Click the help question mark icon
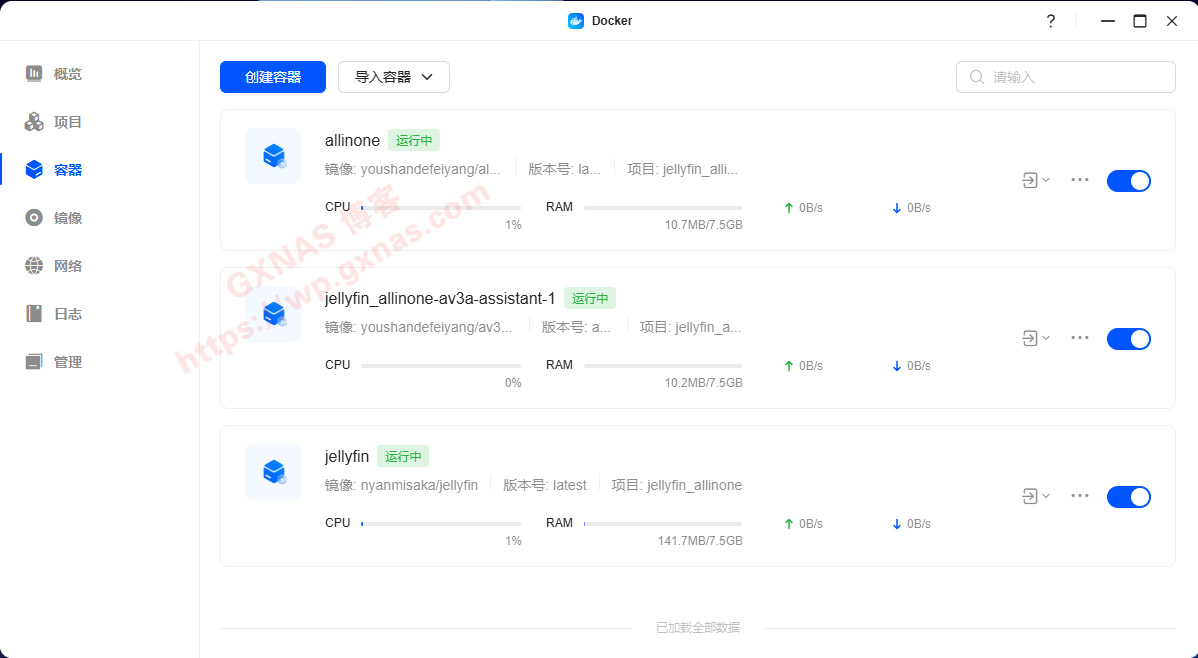This screenshot has width=1198, height=658. coord(1050,21)
